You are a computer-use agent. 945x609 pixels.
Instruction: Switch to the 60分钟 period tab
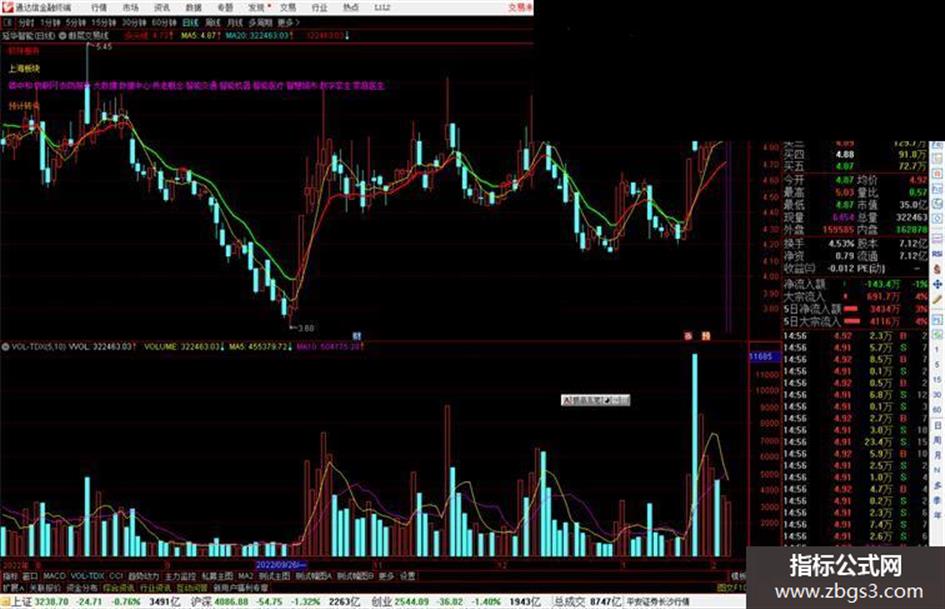(164, 23)
